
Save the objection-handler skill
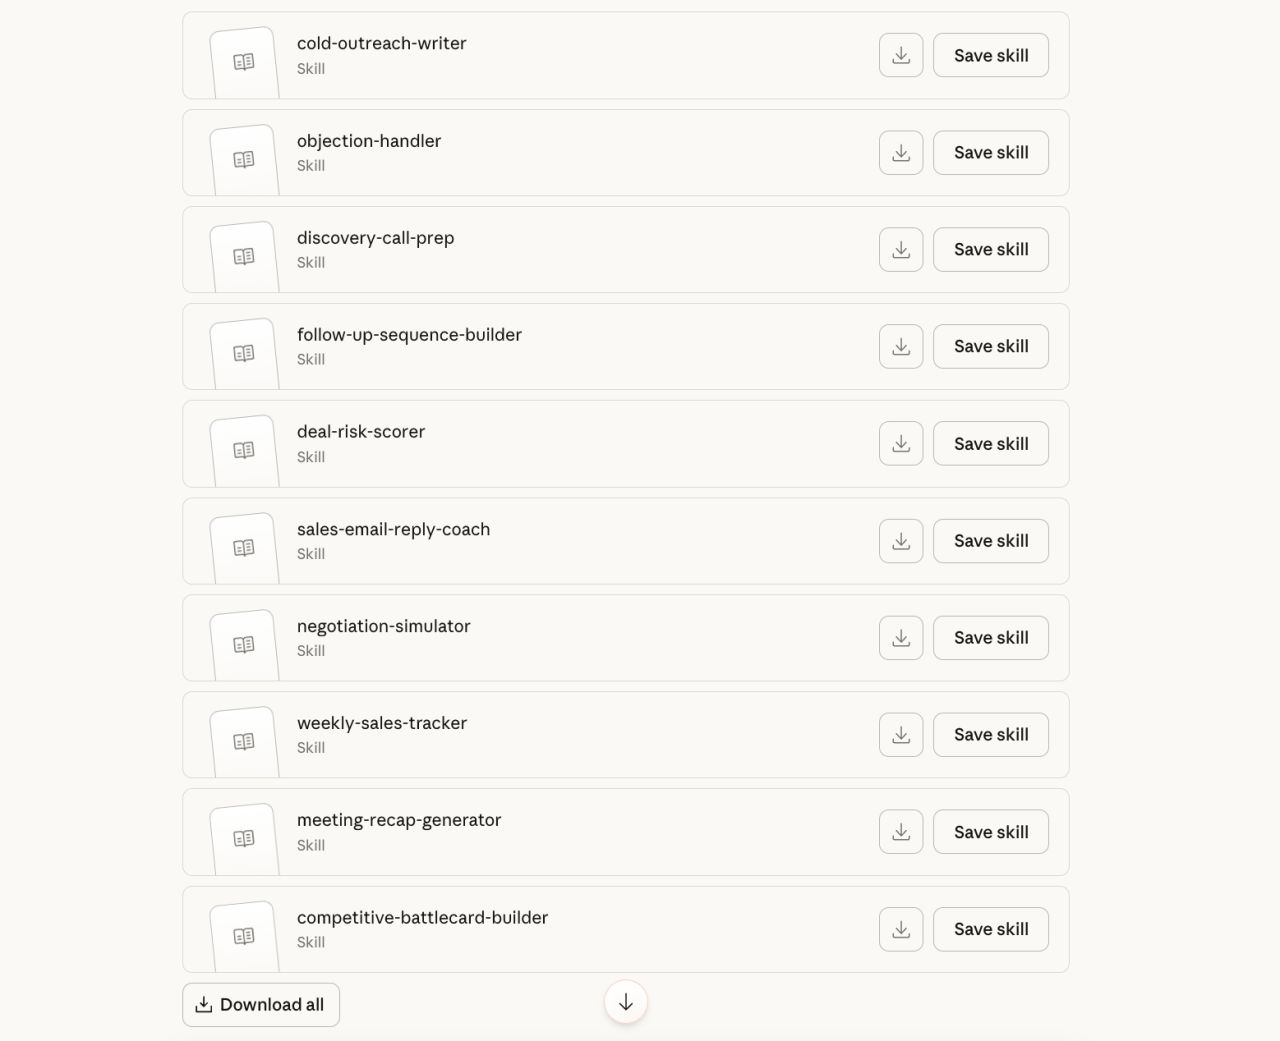pos(990,152)
